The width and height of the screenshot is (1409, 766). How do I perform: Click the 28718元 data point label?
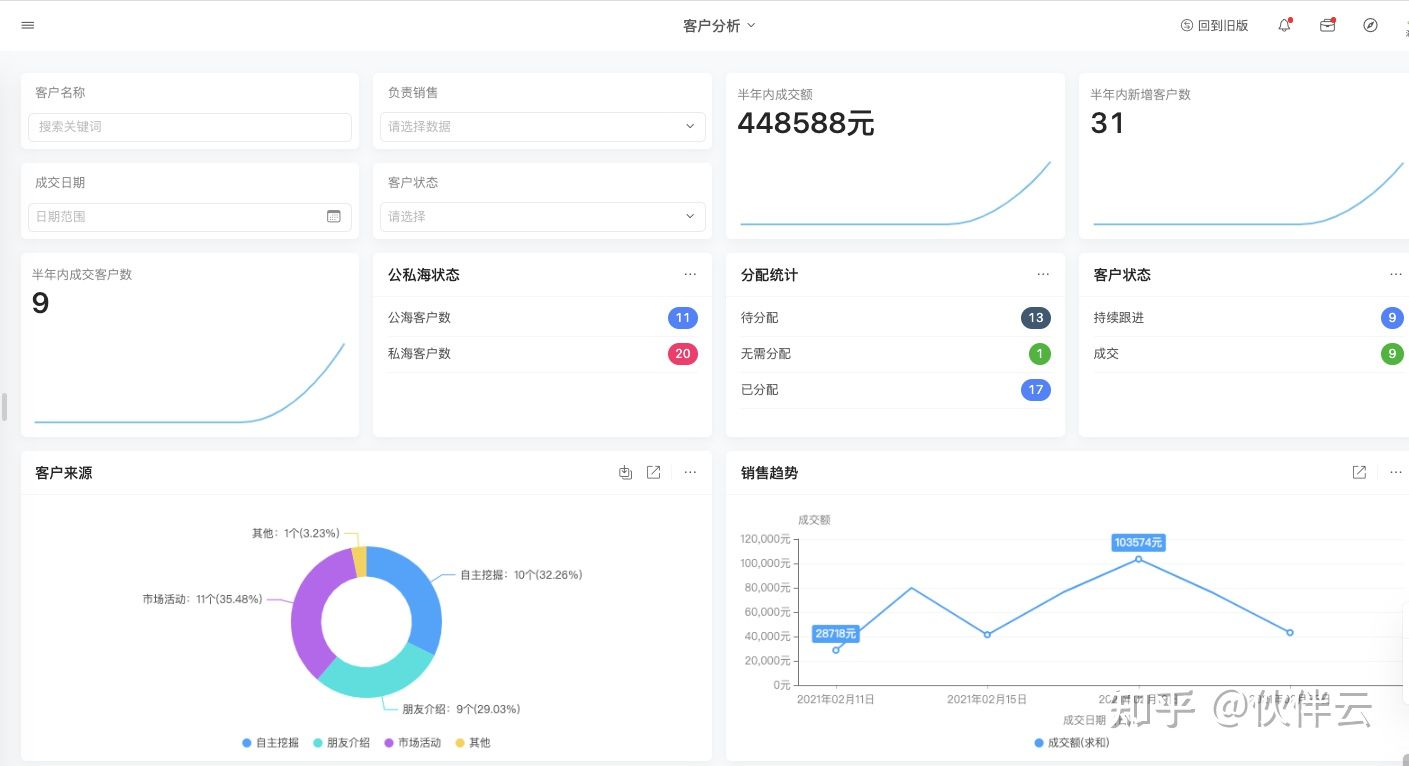(835, 634)
